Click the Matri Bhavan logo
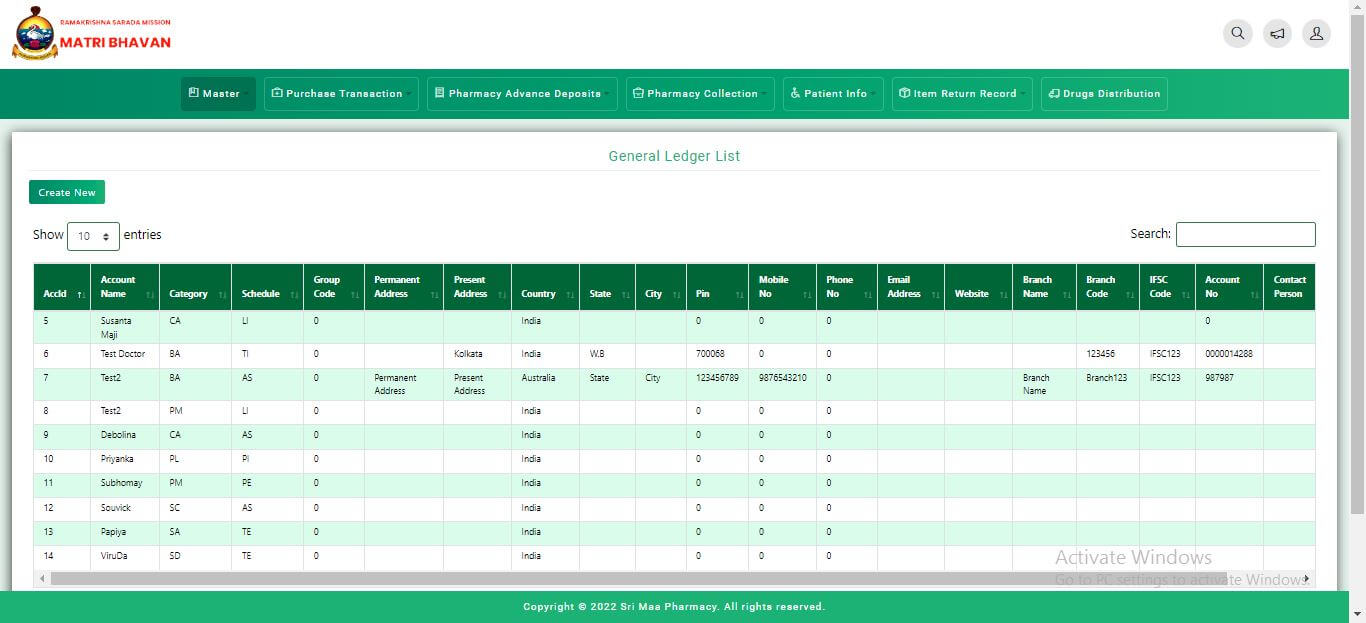 [92, 33]
